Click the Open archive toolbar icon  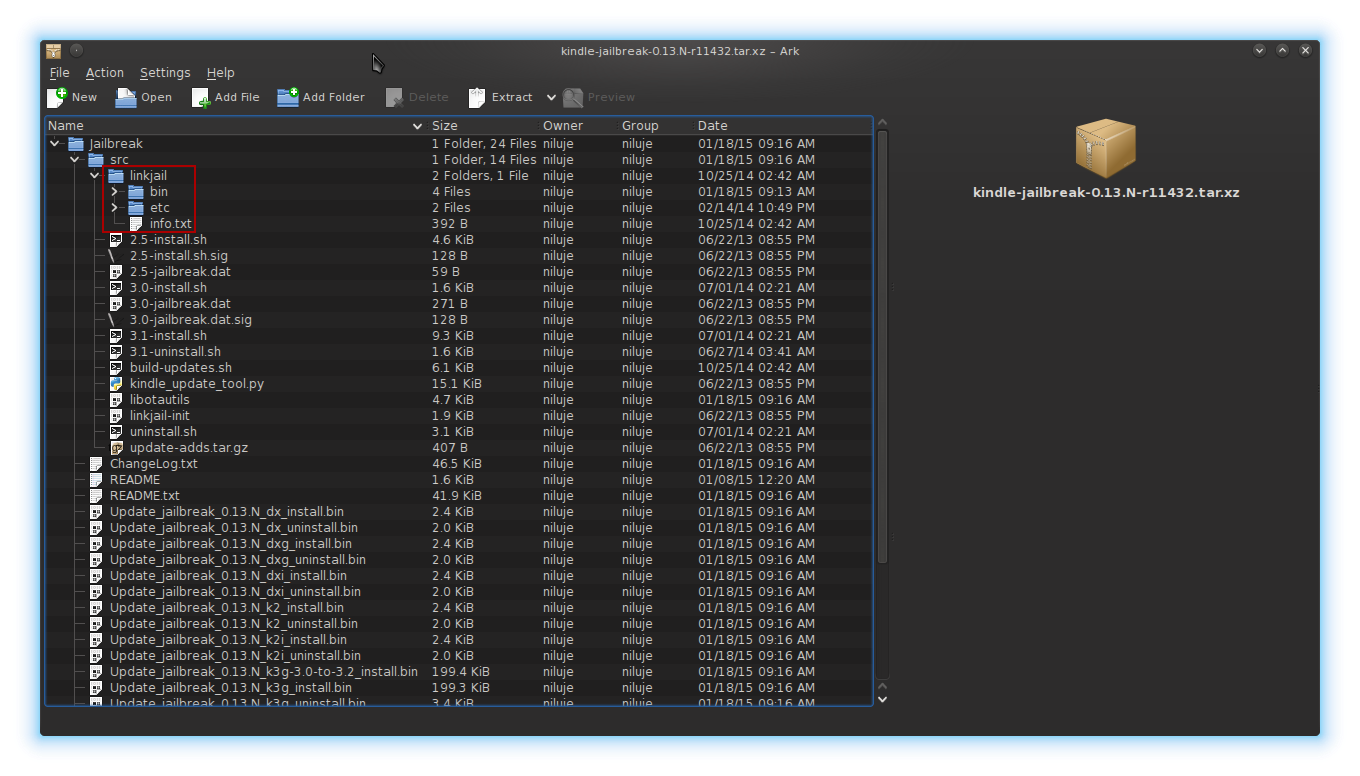pos(126,97)
